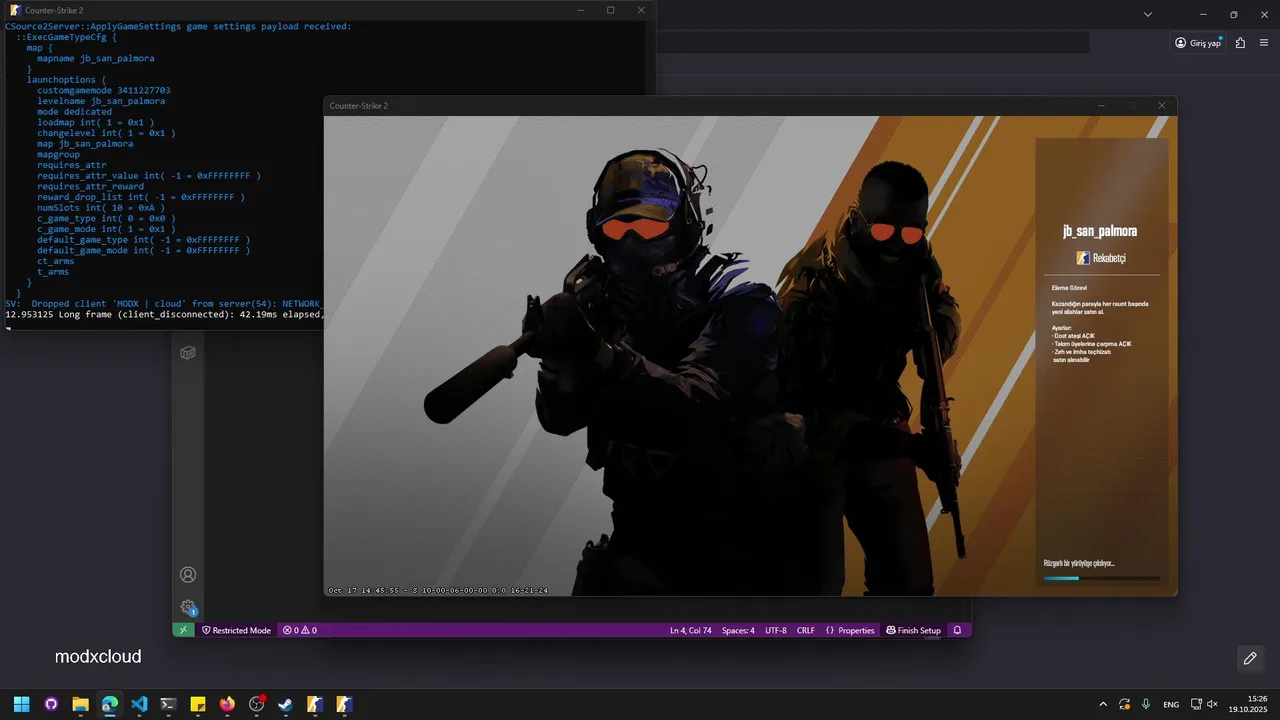
Task: Open GitHub Desktop from the taskbar
Action: (x=51, y=704)
